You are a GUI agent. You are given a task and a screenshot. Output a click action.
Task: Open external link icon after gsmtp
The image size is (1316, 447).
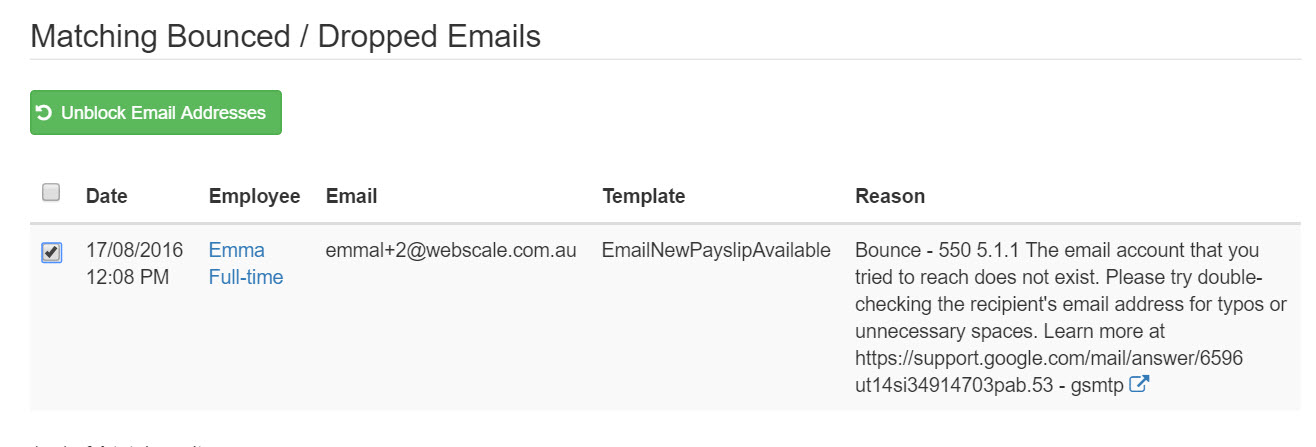pos(1138,384)
